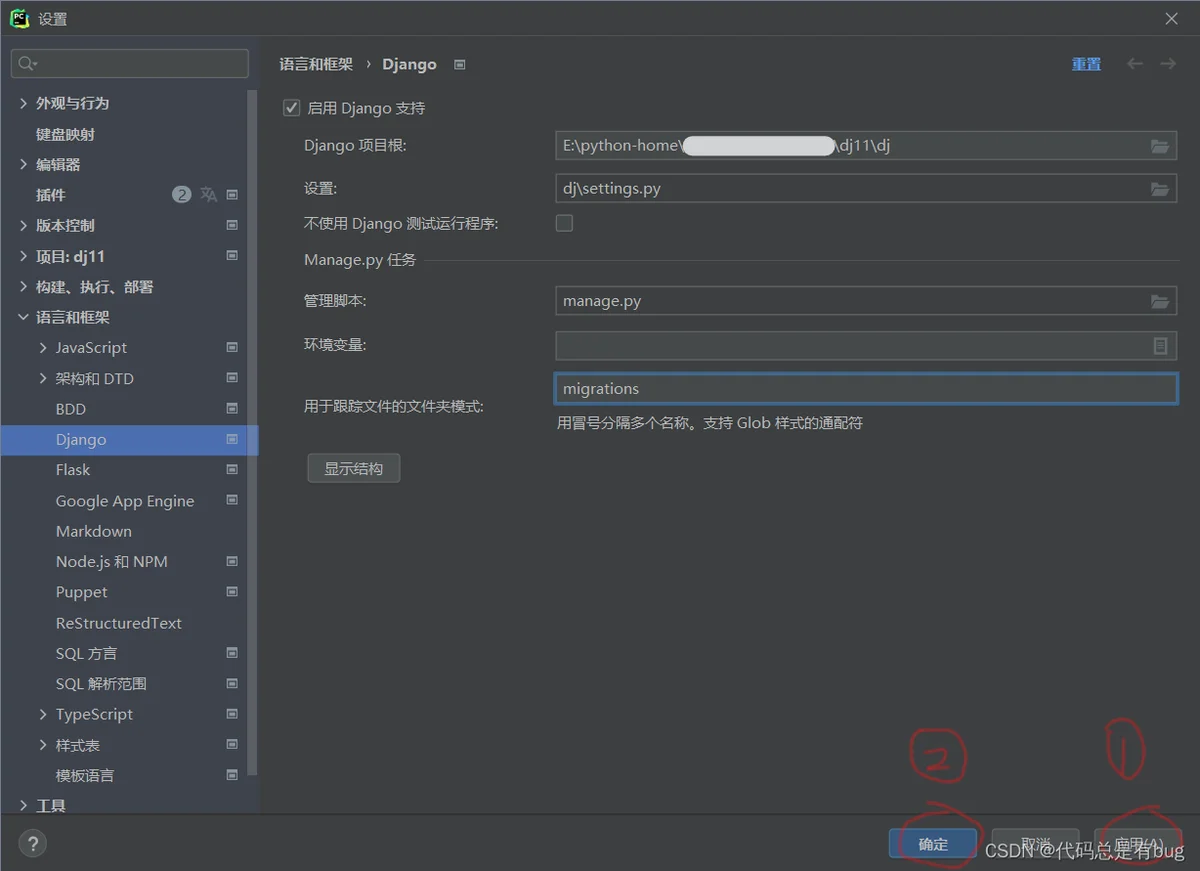
Task: Click the project icon beside Flask
Action: pyautogui.click(x=232, y=470)
